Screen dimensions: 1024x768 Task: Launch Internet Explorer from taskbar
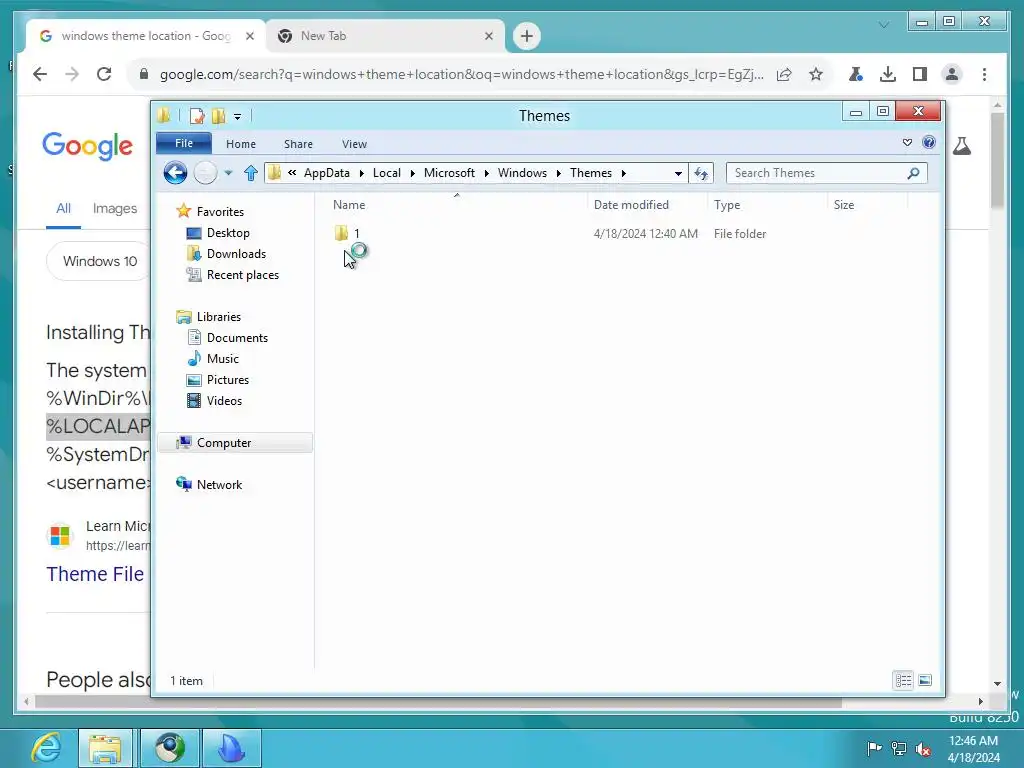tap(46, 748)
